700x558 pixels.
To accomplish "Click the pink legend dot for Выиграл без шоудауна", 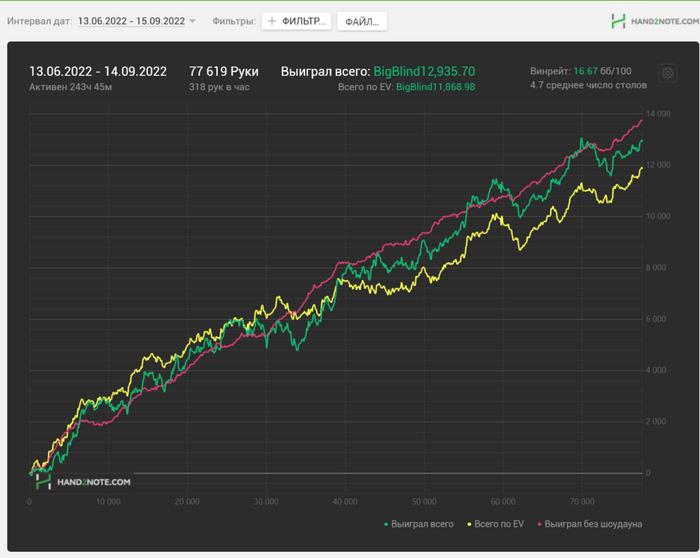I will 539,525.
